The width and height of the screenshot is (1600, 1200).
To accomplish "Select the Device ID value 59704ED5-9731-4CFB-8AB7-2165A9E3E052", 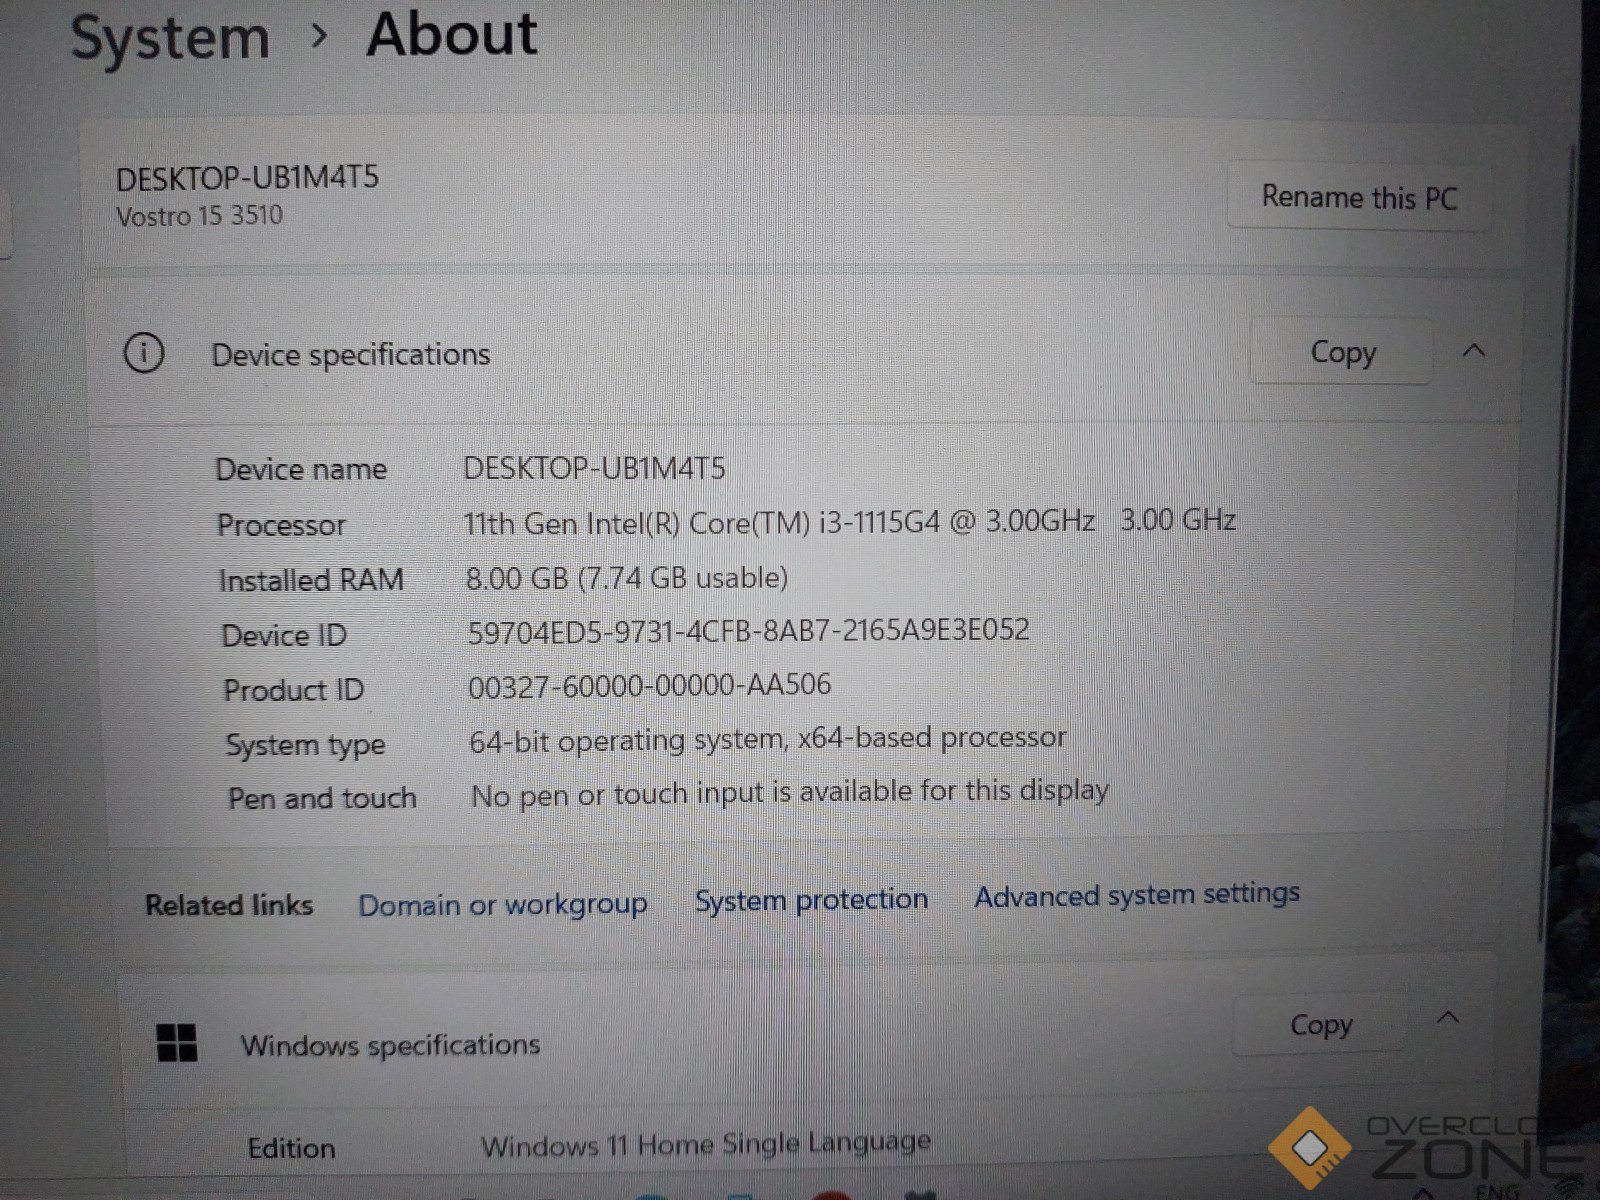I will (x=748, y=631).
